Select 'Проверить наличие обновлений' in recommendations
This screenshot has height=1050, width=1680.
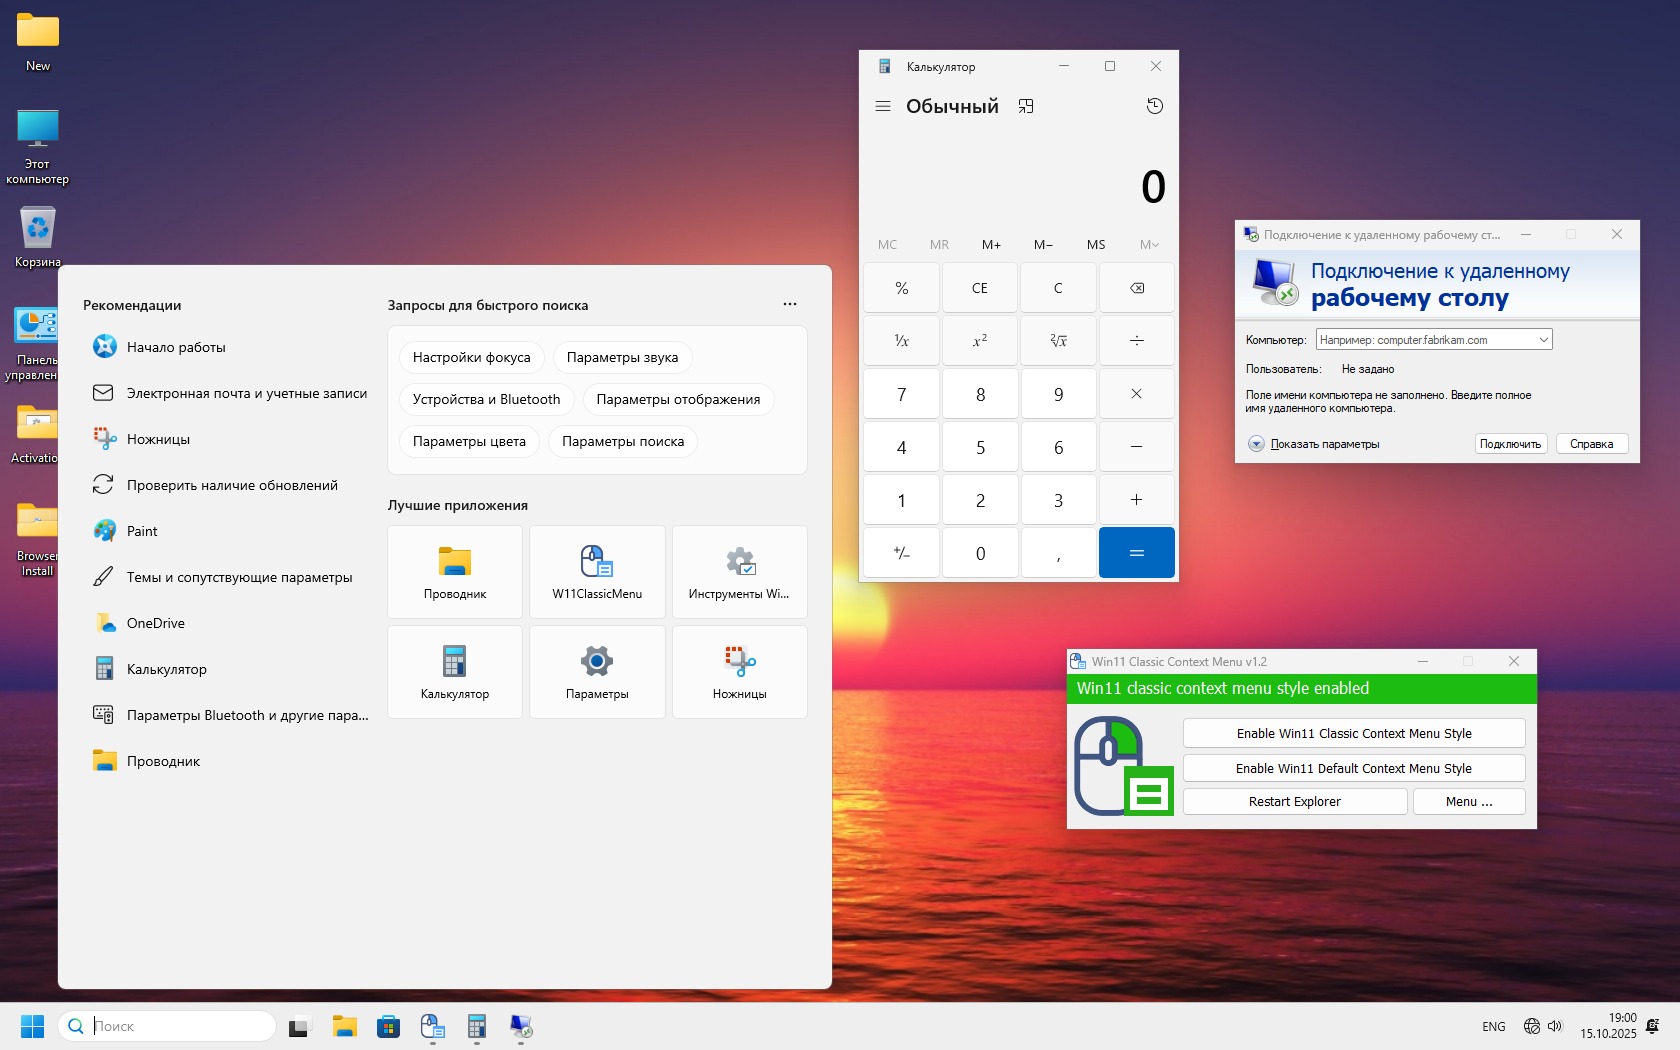pyautogui.click(x=232, y=485)
